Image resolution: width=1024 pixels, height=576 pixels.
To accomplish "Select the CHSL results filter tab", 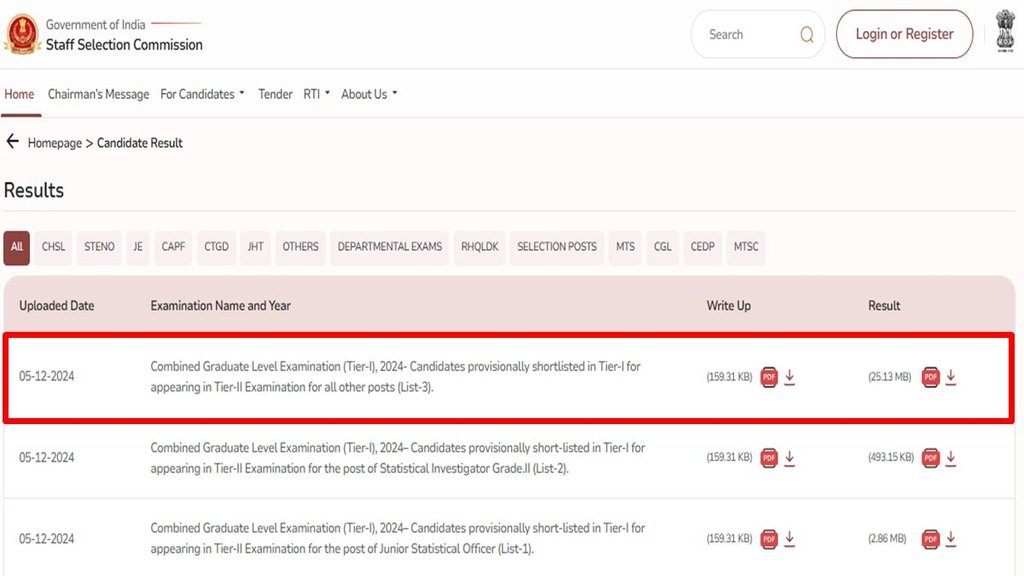I will click(53, 247).
